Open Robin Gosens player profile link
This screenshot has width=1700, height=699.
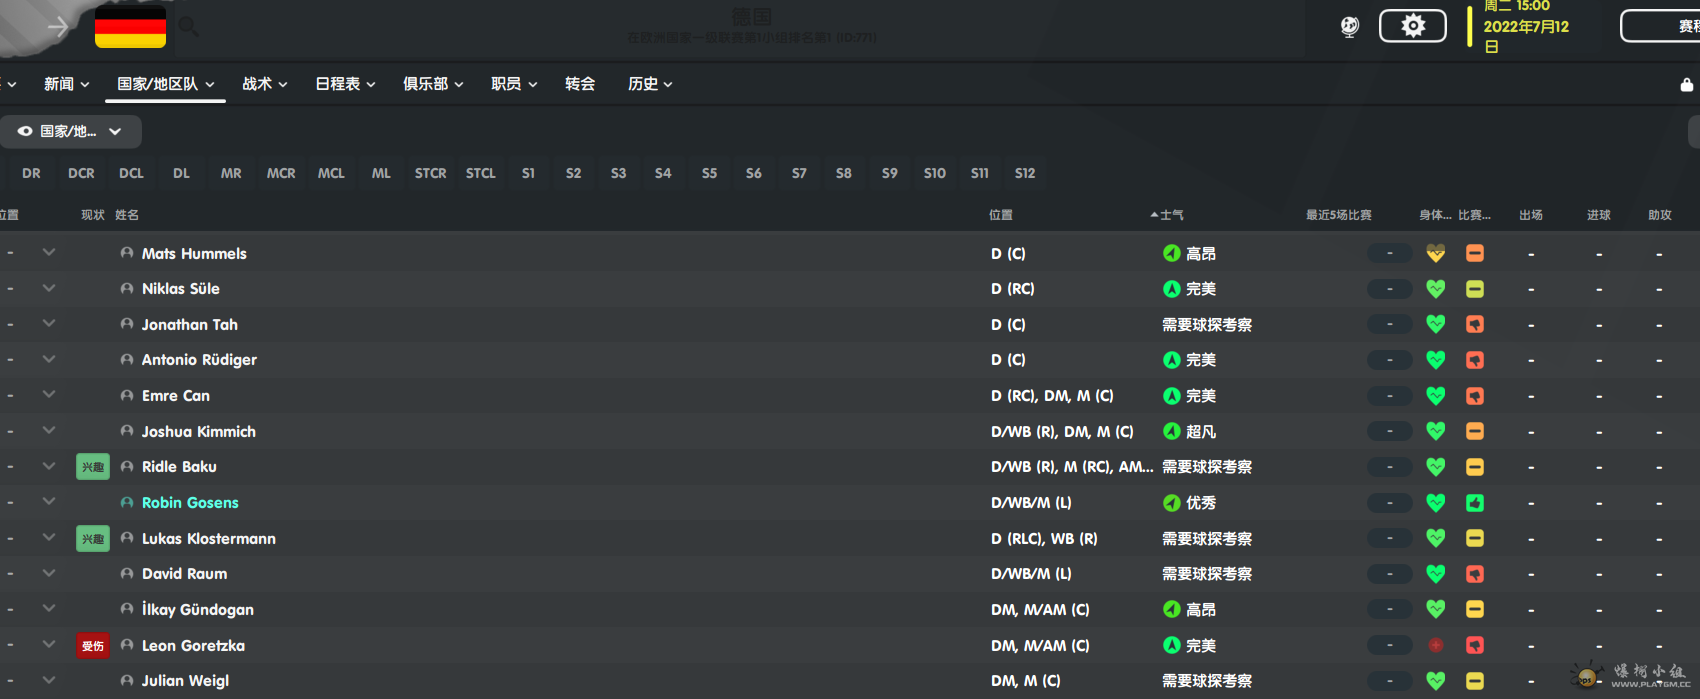click(x=190, y=503)
